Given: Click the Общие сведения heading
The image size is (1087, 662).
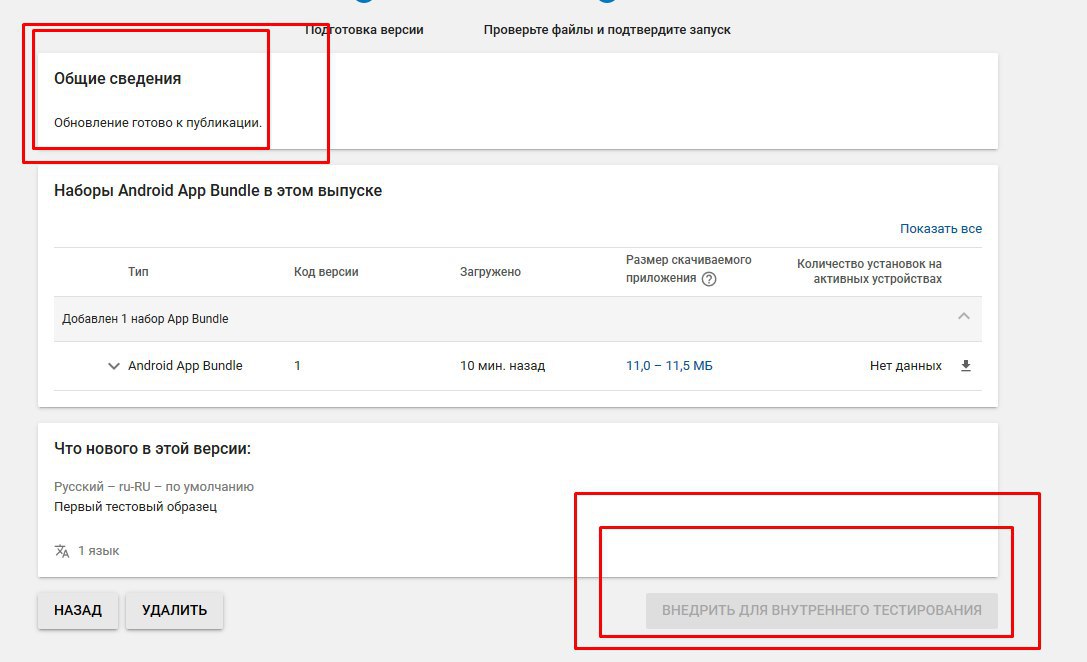Looking at the screenshot, I should pos(118,78).
